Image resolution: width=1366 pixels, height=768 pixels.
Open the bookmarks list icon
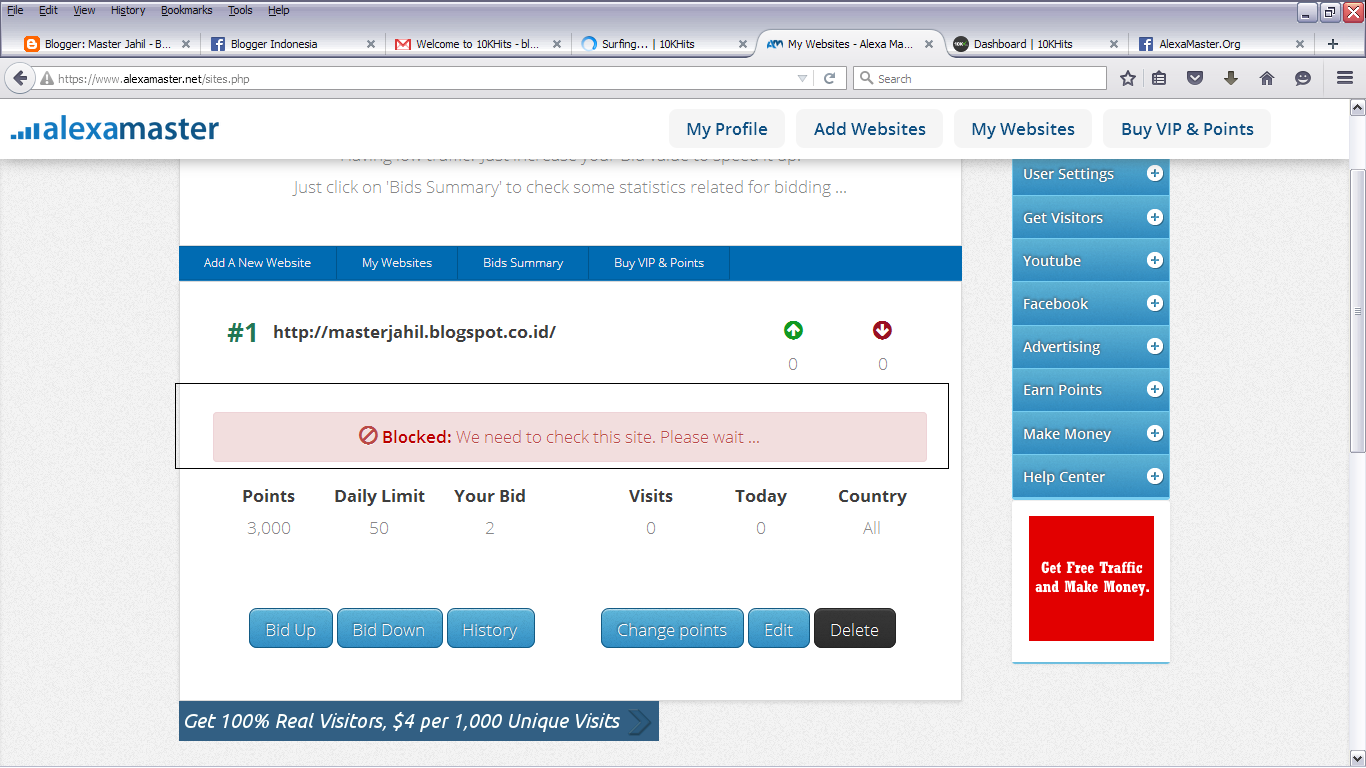1159,78
